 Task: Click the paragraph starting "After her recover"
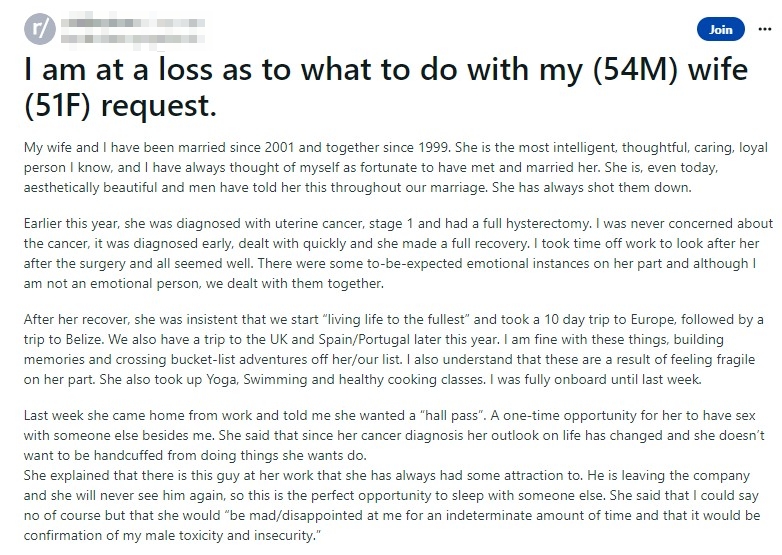click(x=393, y=350)
